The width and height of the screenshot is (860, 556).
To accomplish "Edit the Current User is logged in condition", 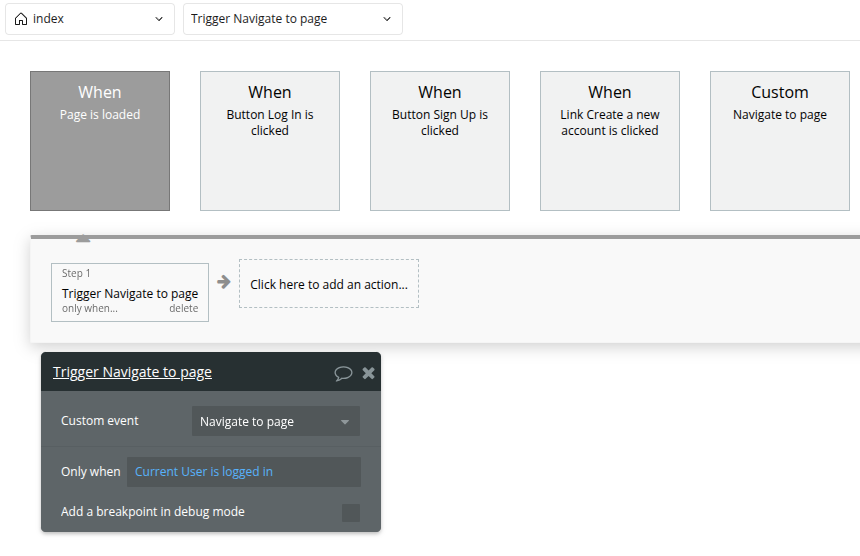I will 244,472.
